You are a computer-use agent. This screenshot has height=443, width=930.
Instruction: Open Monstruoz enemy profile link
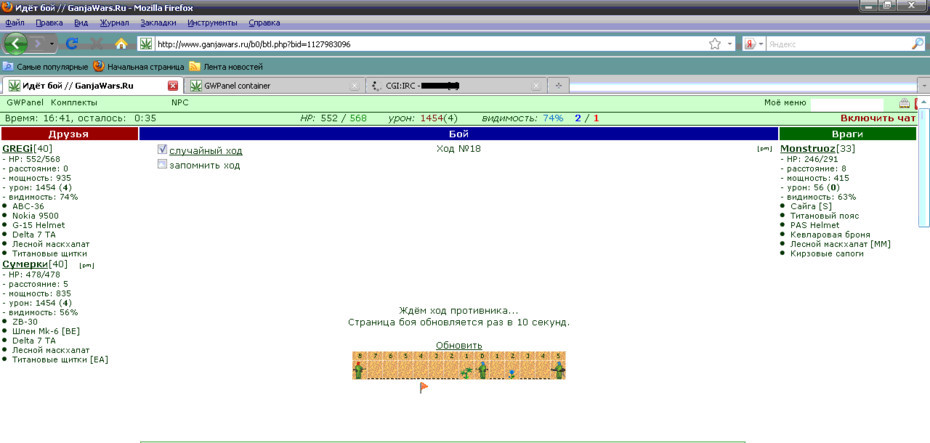pos(808,148)
